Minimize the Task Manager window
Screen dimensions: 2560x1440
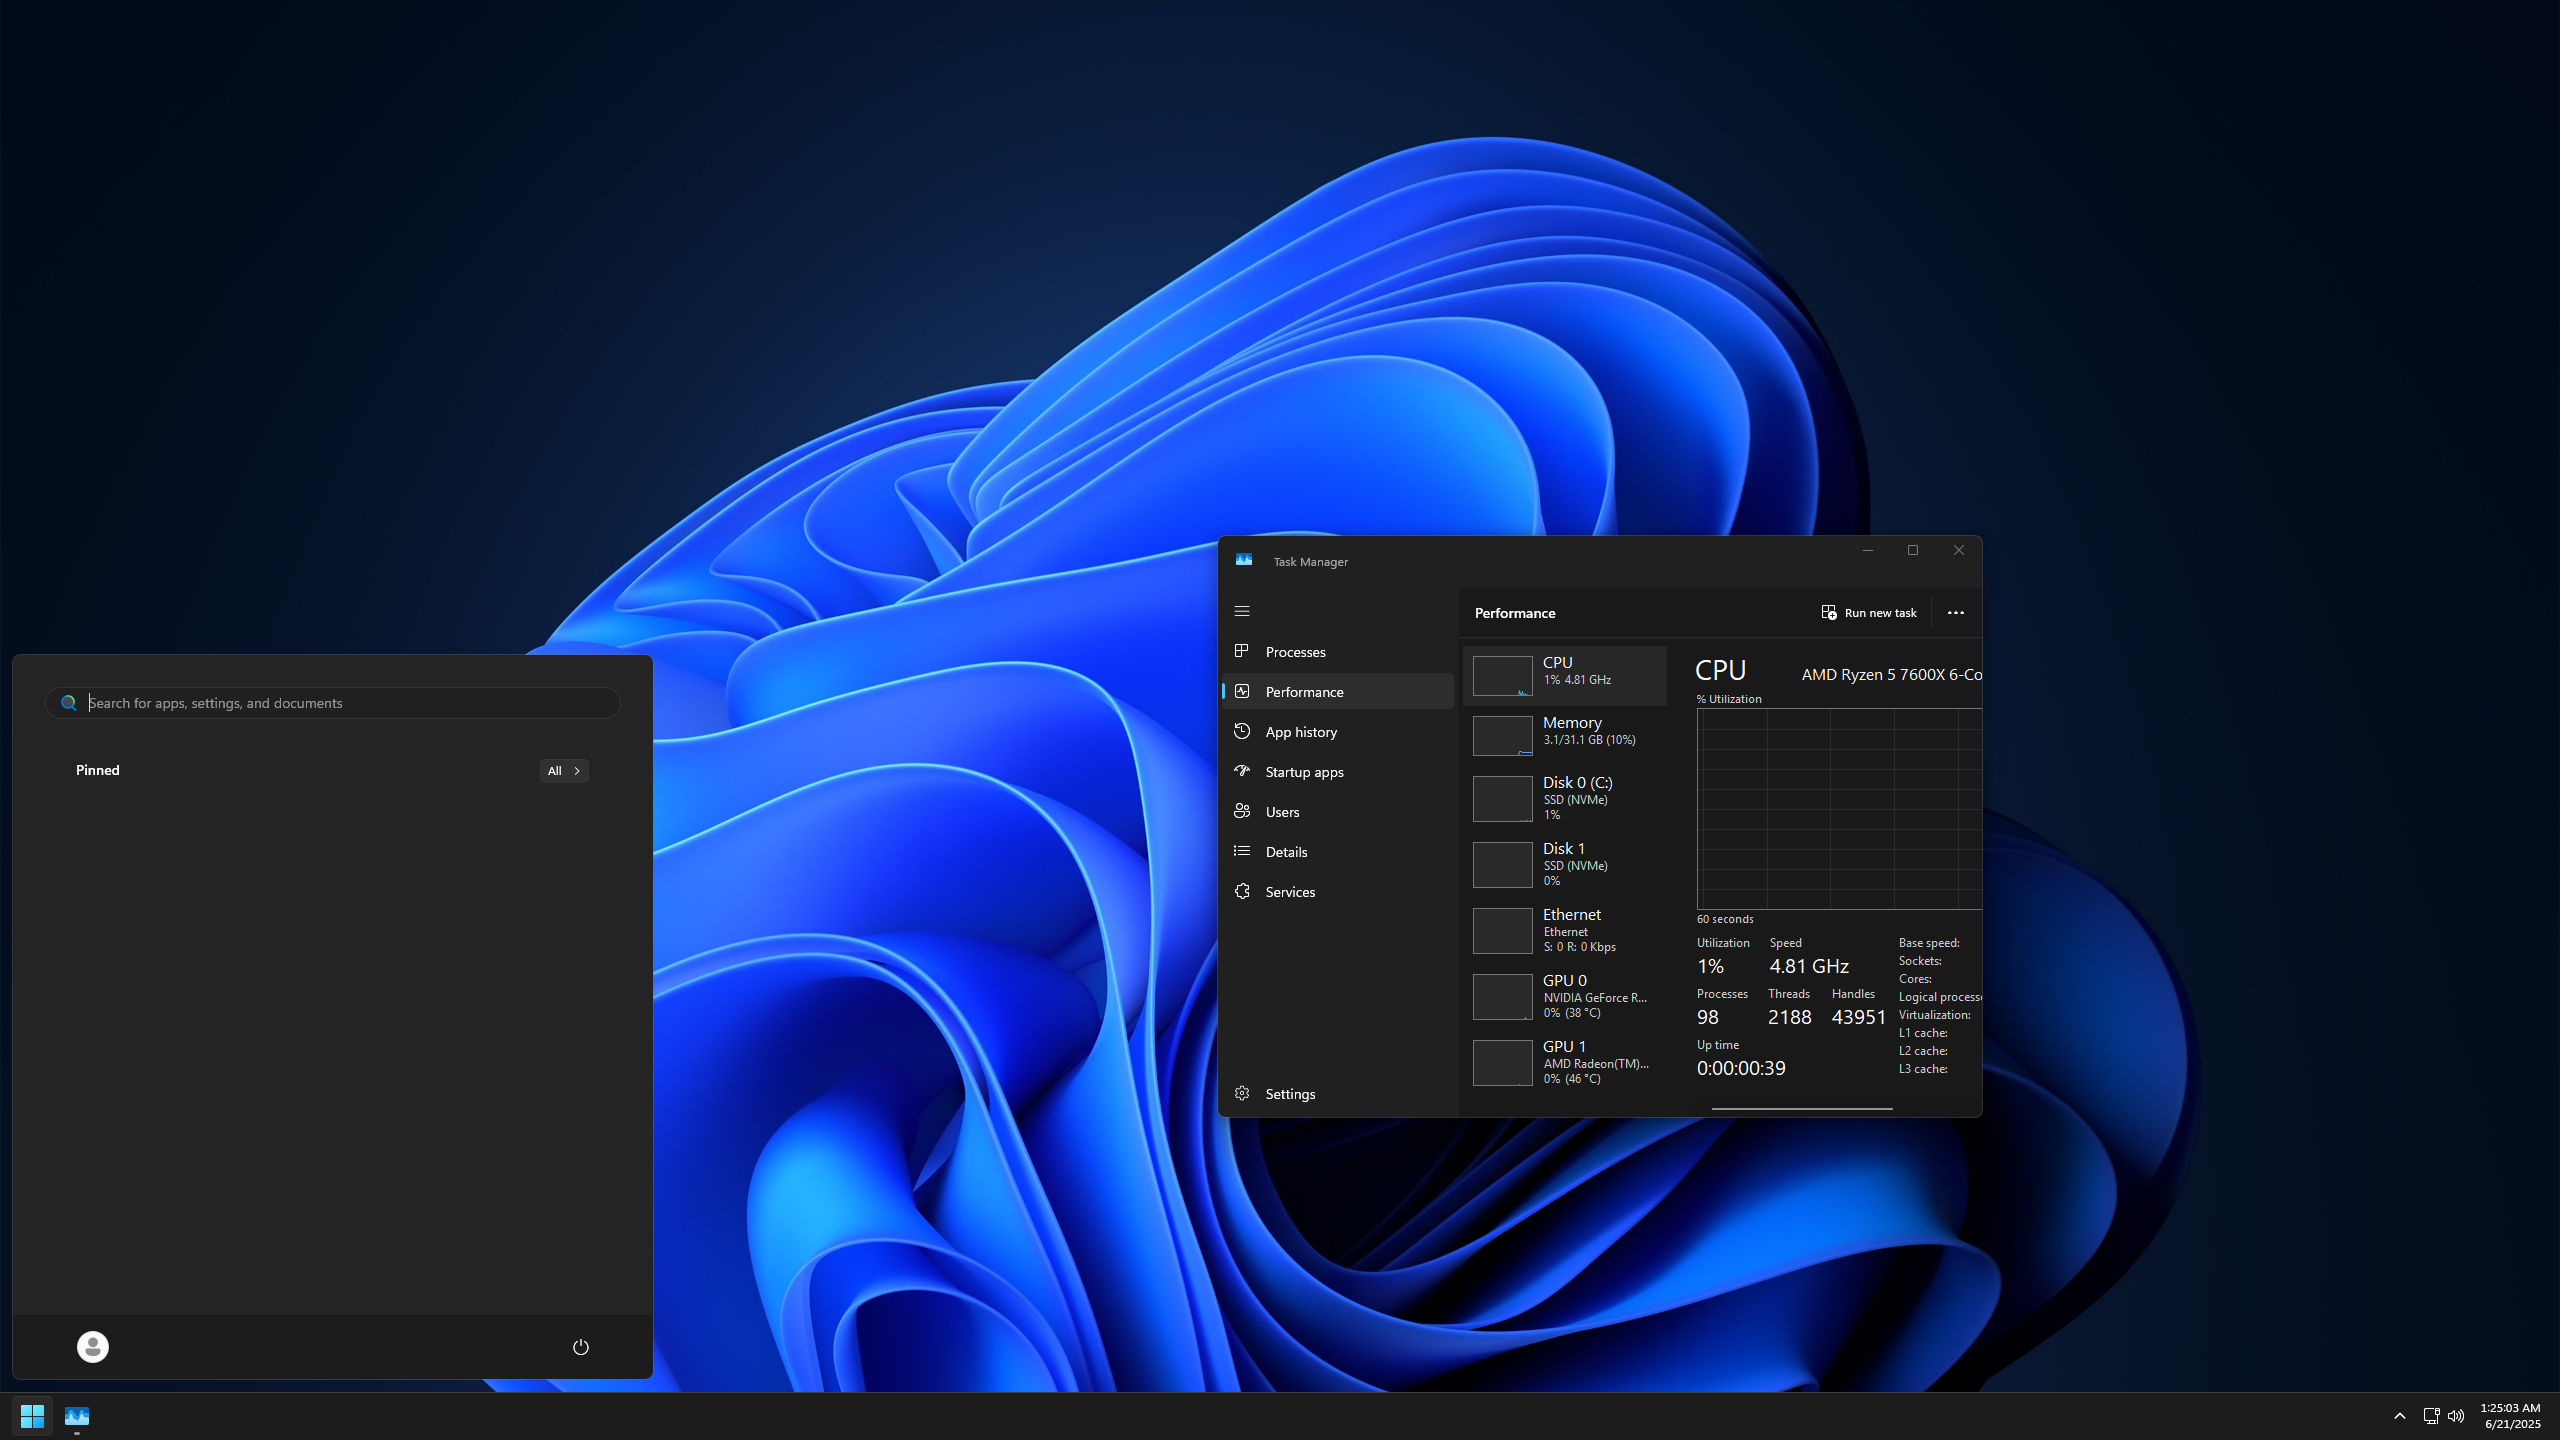(x=1867, y=550)
